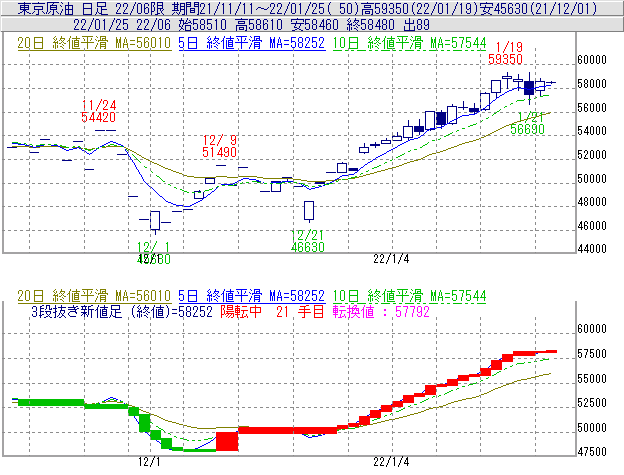Select the 高58610 high value in header
624x475 pixels.
point(259,25)
